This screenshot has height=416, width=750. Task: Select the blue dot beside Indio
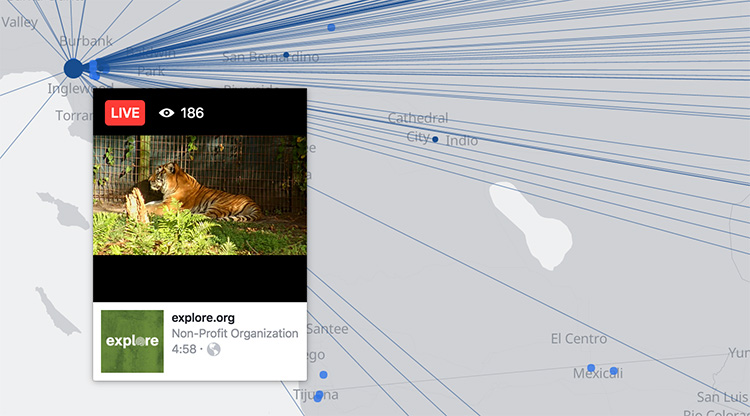pos(435,139)
